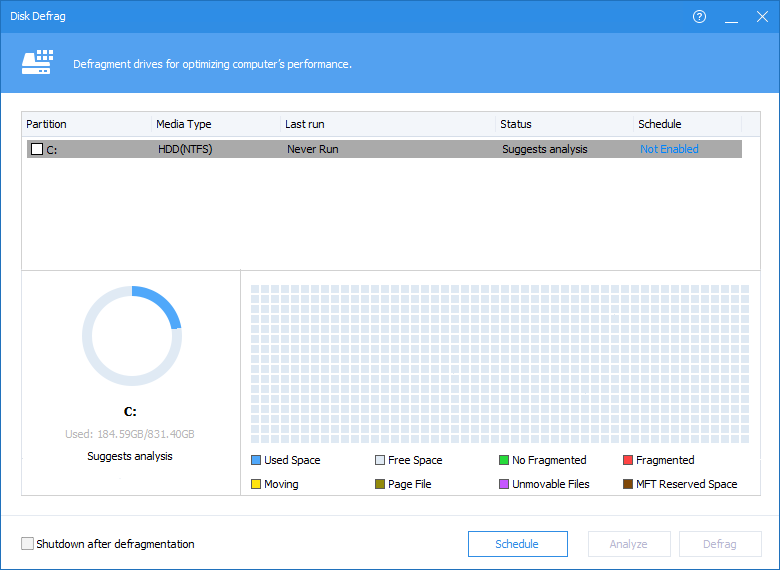Click the blue Used Space legend swatch

(x=256, y=460)
